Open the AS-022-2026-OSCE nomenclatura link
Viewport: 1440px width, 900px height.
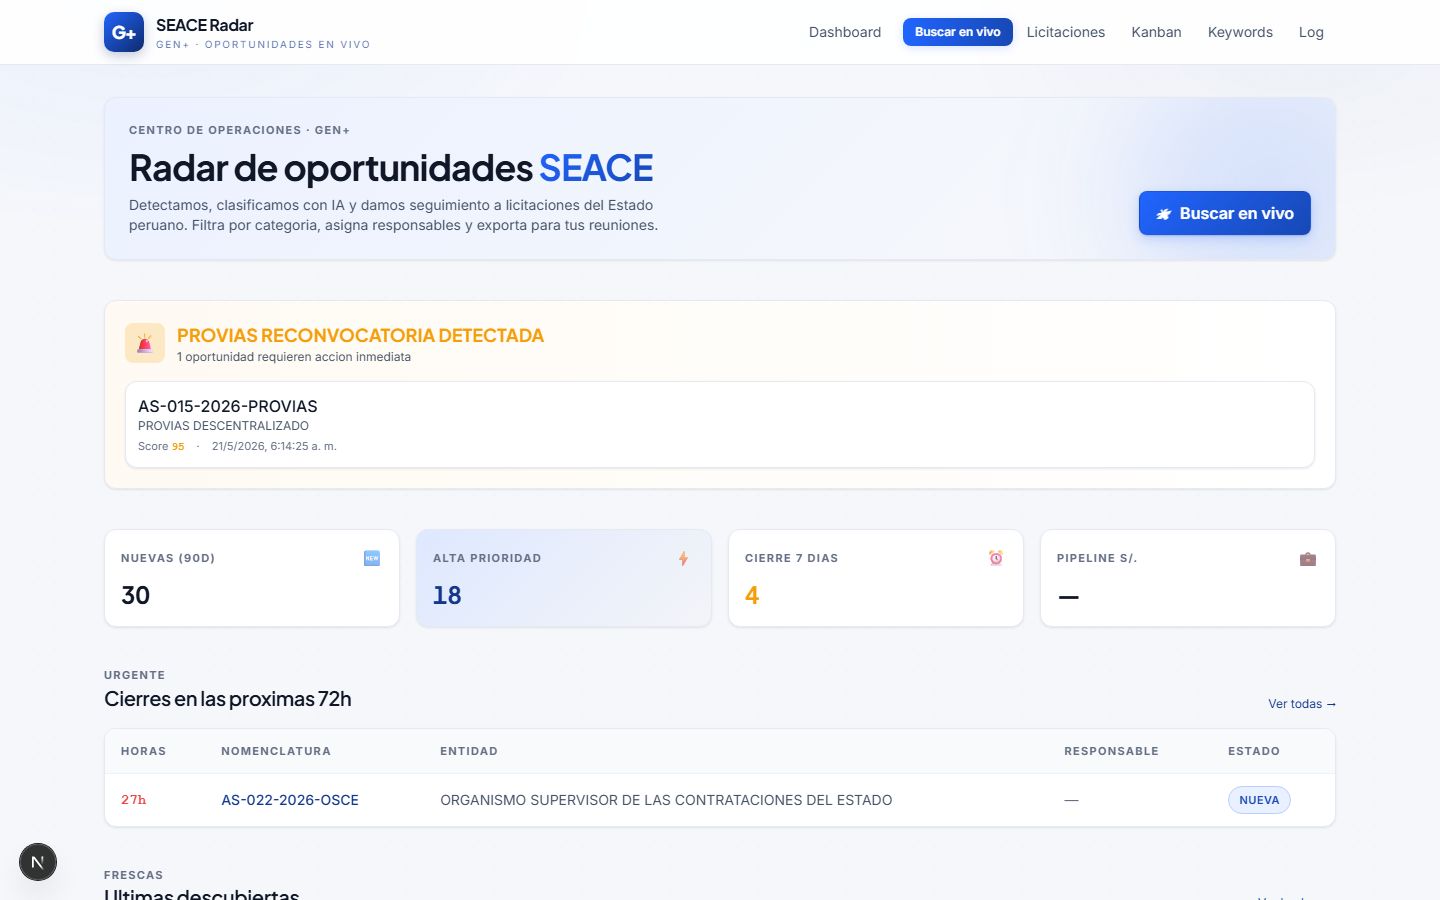290,800
